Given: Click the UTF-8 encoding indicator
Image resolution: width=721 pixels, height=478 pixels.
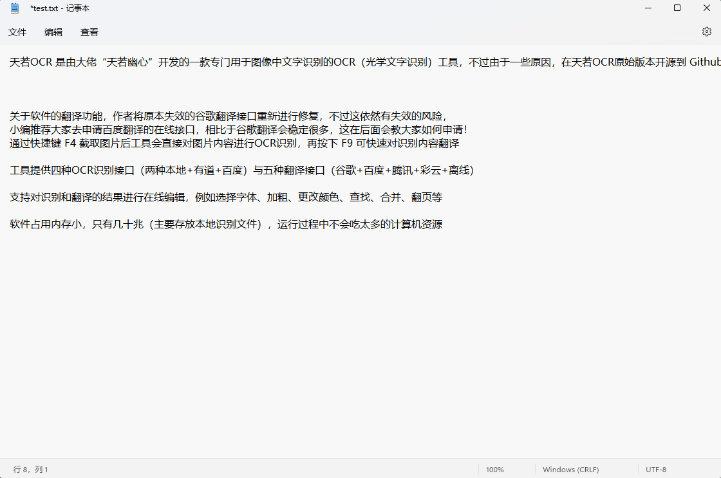Looking at the screenshot, I should click(x=656, y=469).
